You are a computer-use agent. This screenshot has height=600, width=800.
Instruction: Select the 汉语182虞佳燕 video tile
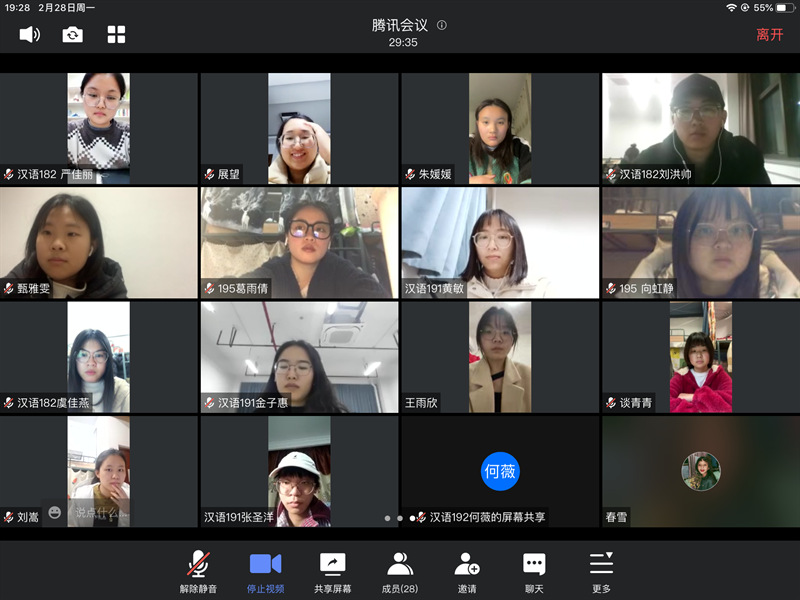[98, 357]
